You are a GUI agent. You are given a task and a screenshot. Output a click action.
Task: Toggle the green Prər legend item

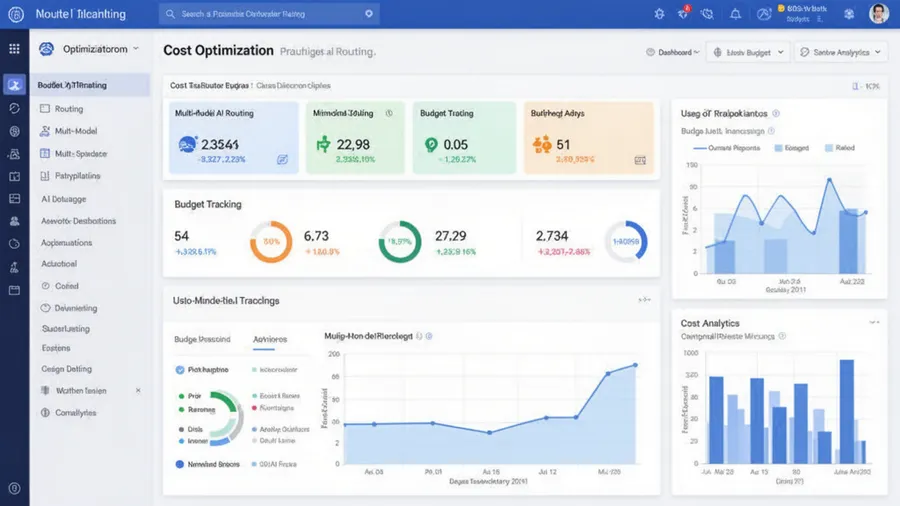pos(189,396)
